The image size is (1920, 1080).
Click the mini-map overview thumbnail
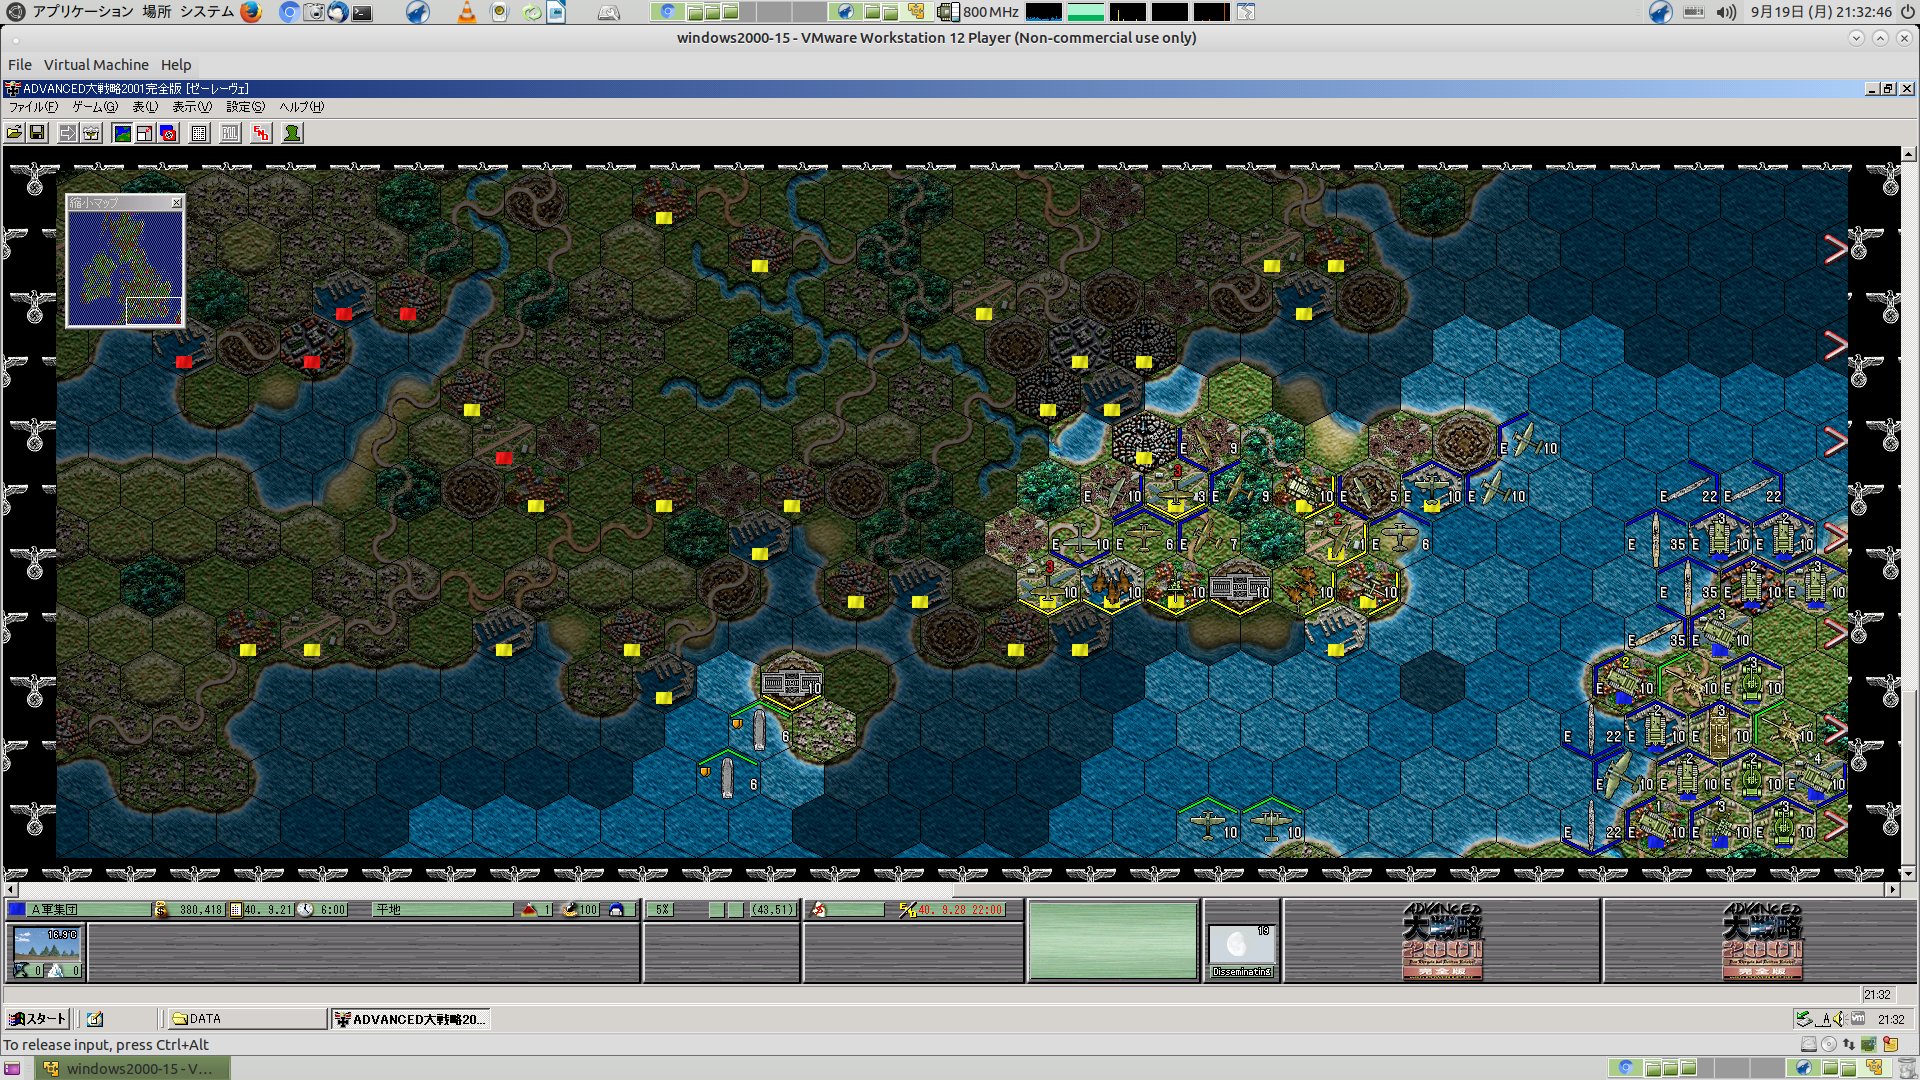pos(125,268)
